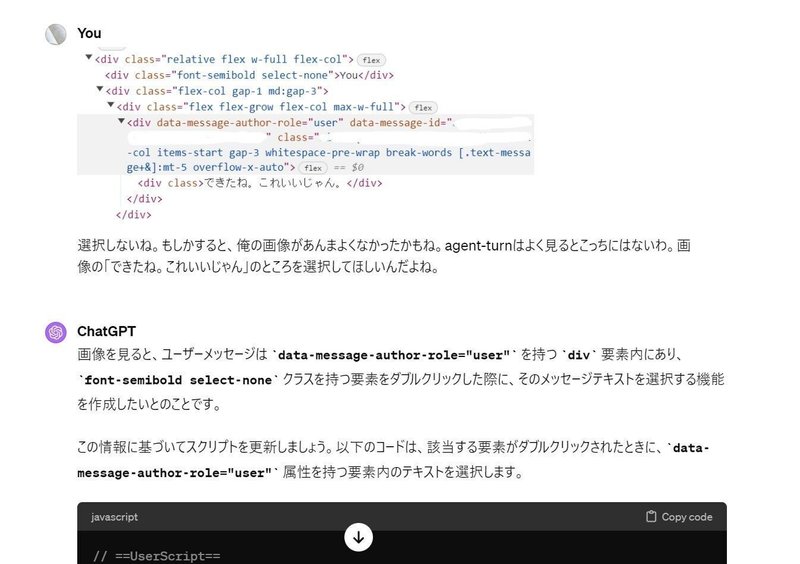
Task: Click the clipboard icon beside Copy code
Action: coord(651,517)
